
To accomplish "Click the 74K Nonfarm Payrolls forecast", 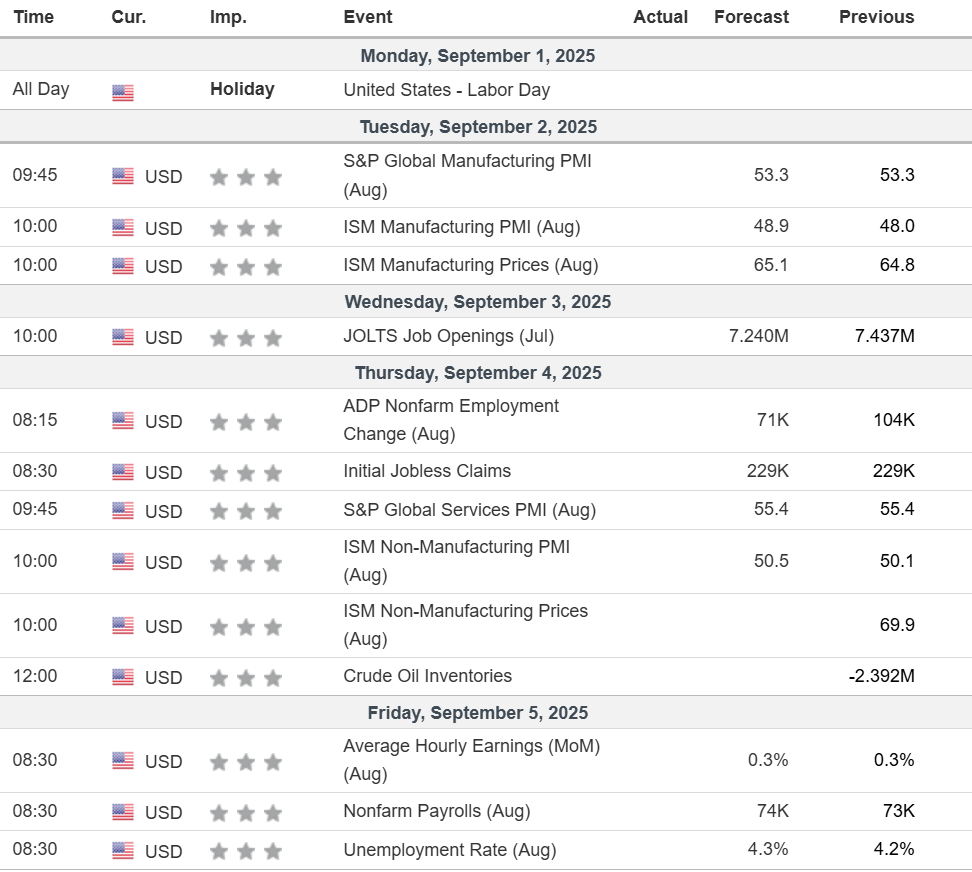I will tap(772, 811).
